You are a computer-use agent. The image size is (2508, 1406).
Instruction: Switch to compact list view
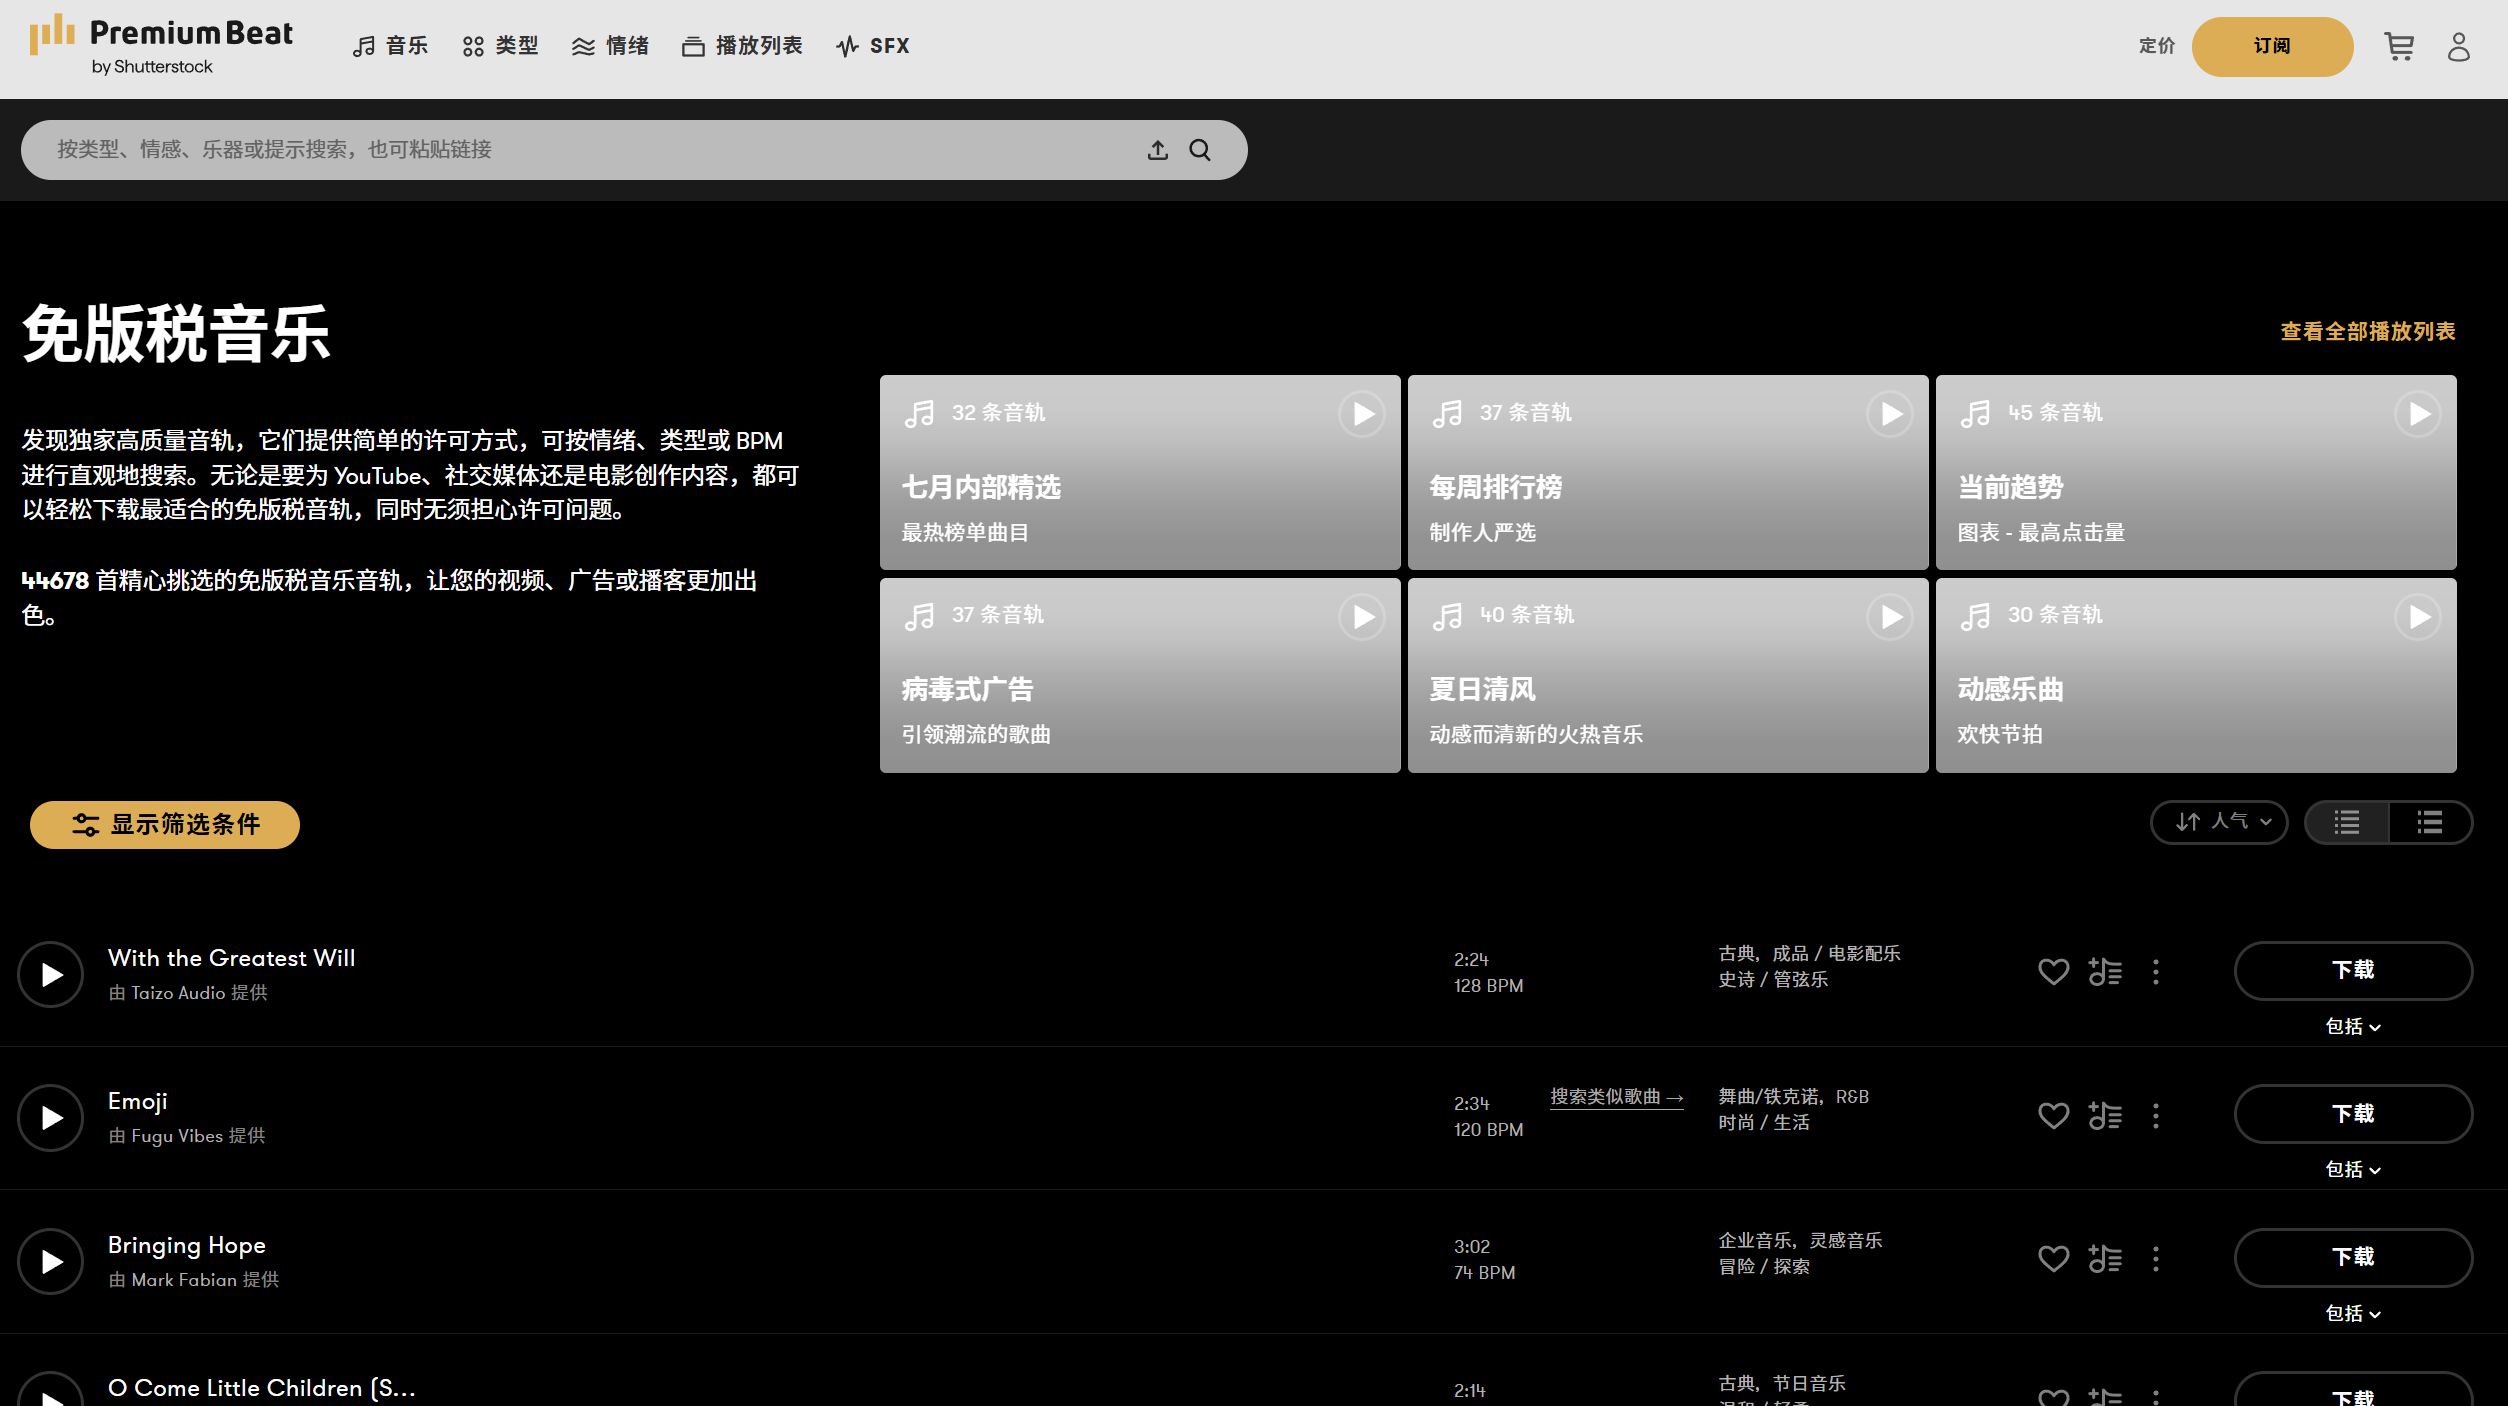(x=2347, y=823)
